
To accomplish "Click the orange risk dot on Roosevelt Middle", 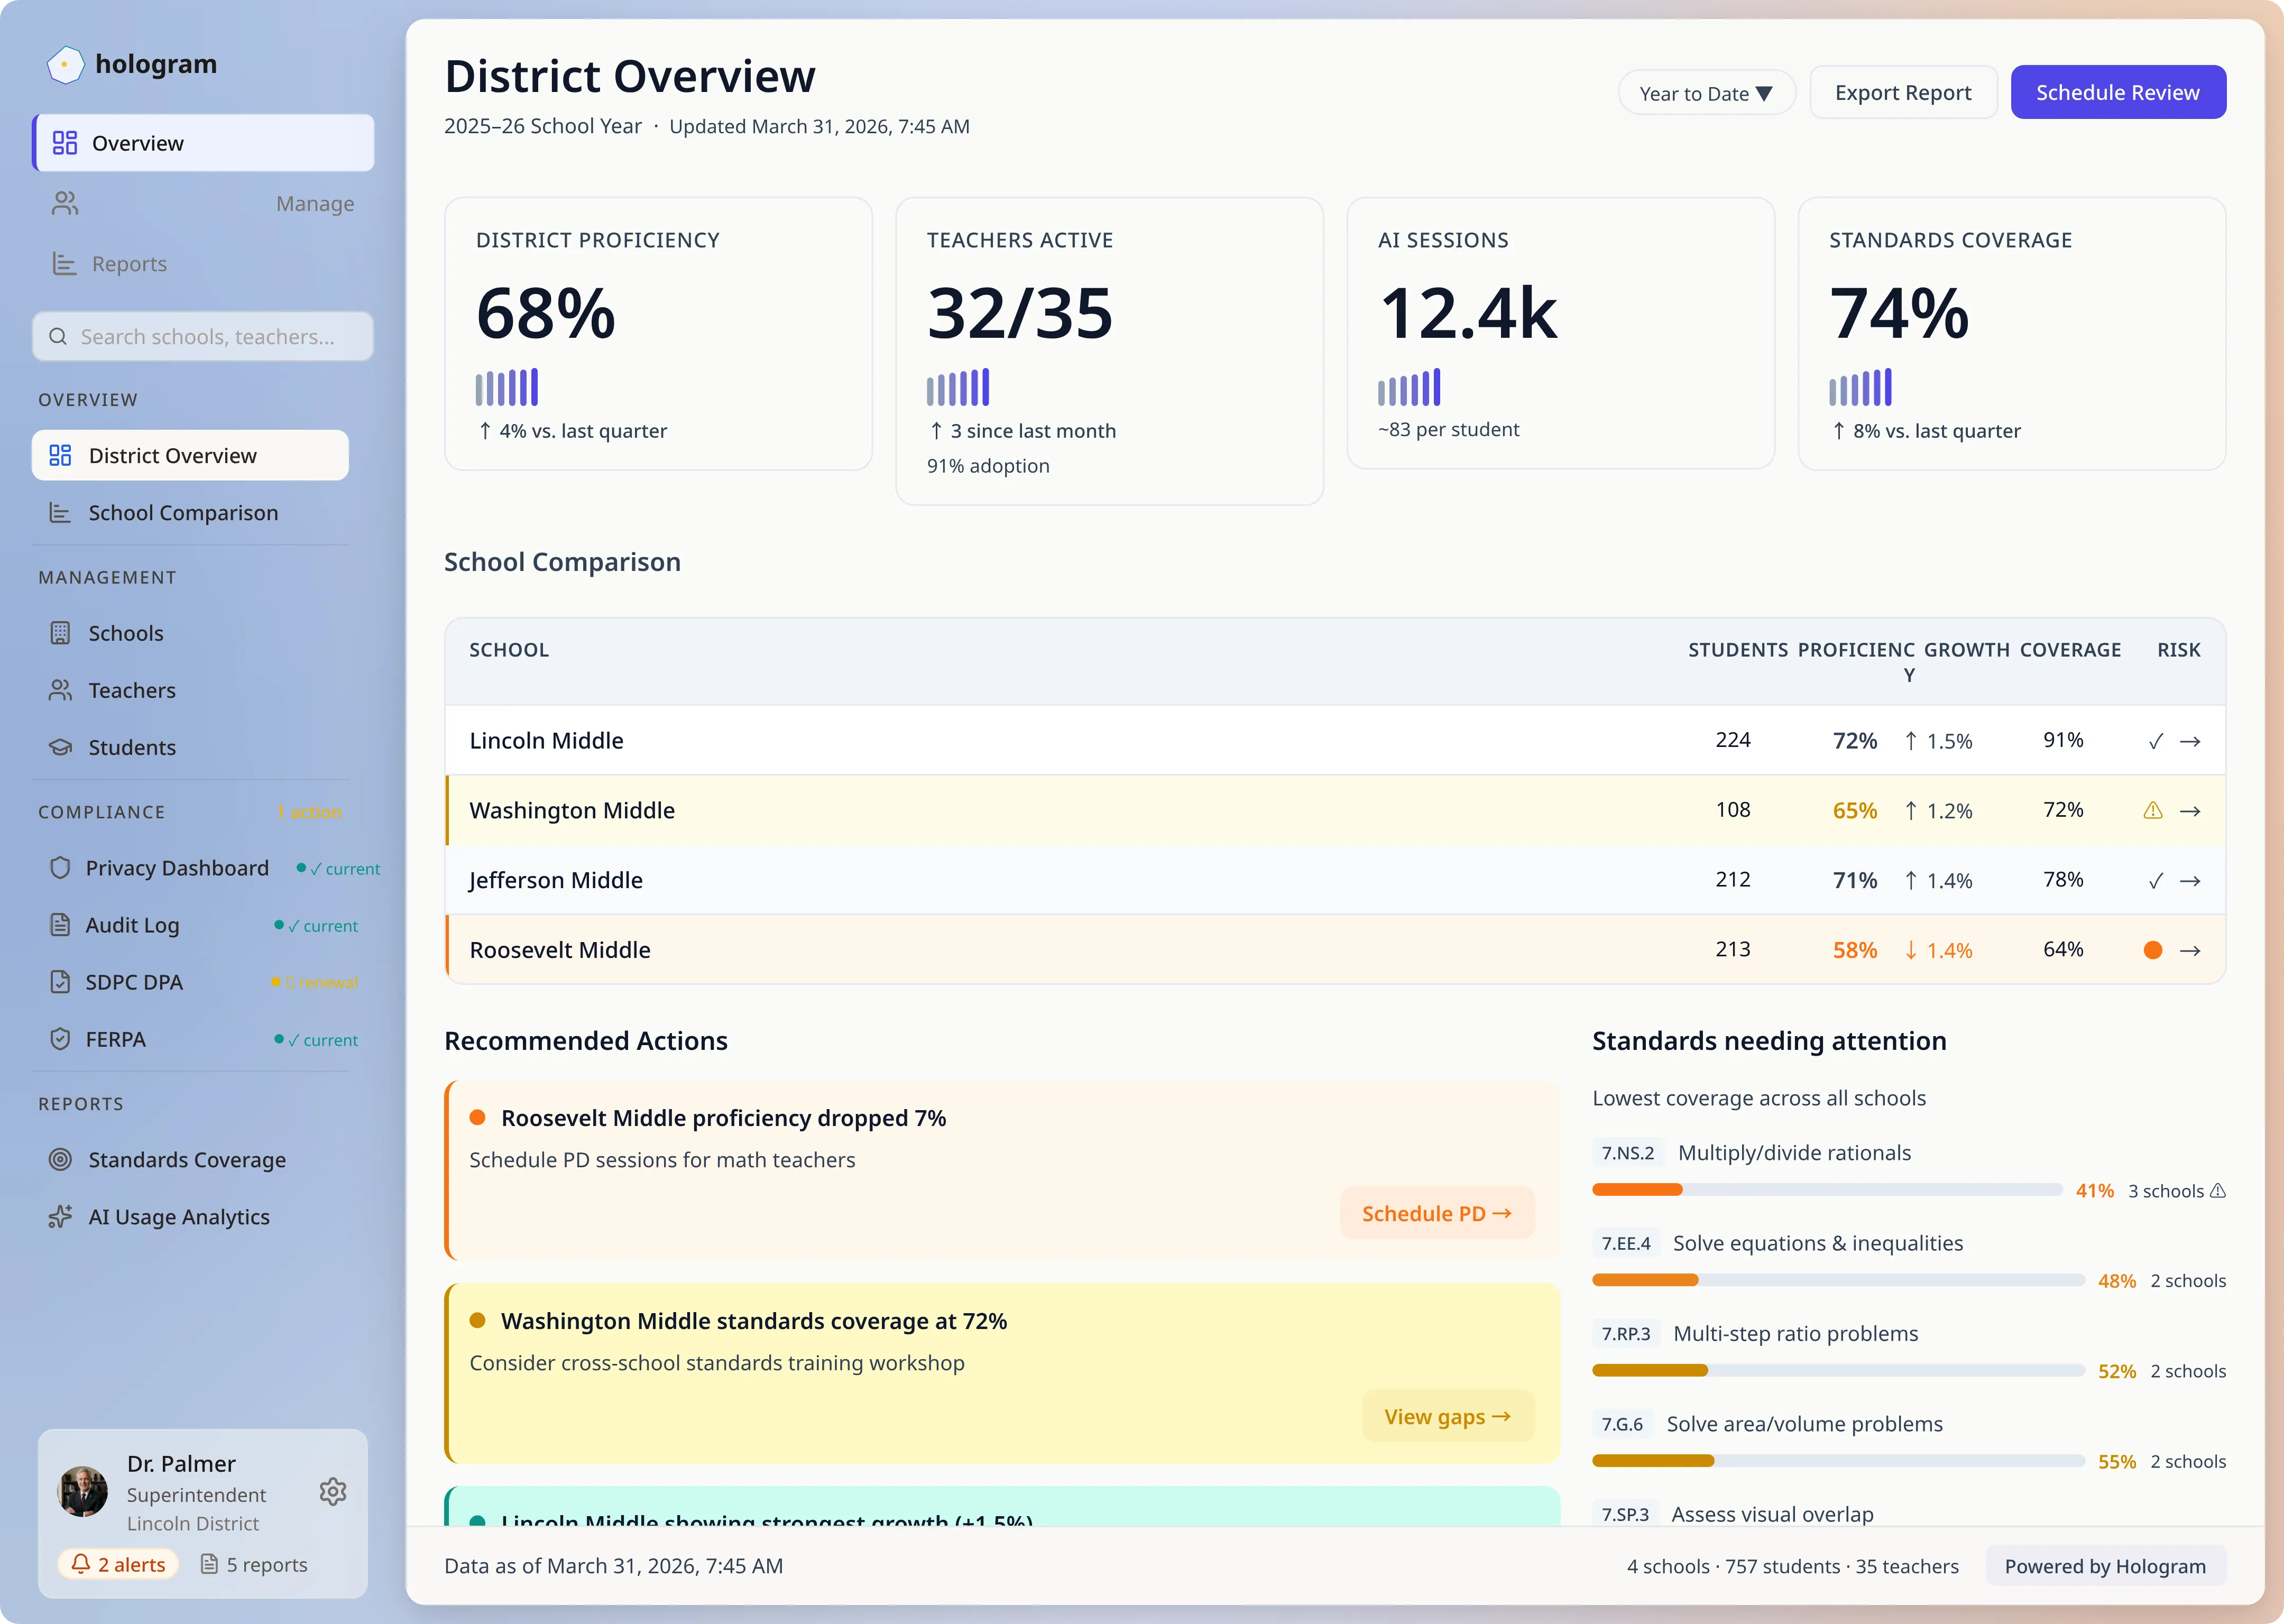I will pos(2154,950).
